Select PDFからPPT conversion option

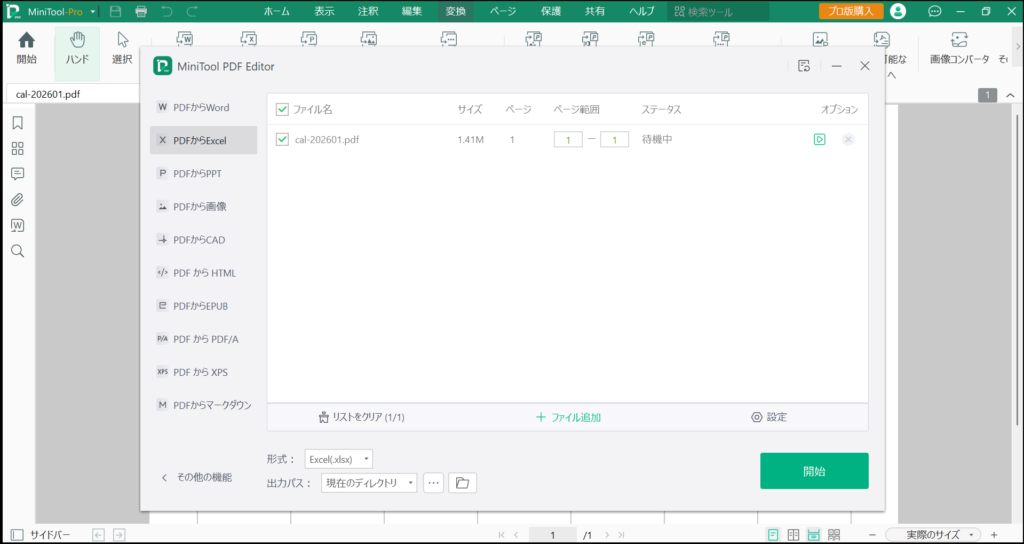tap(203, 173)
